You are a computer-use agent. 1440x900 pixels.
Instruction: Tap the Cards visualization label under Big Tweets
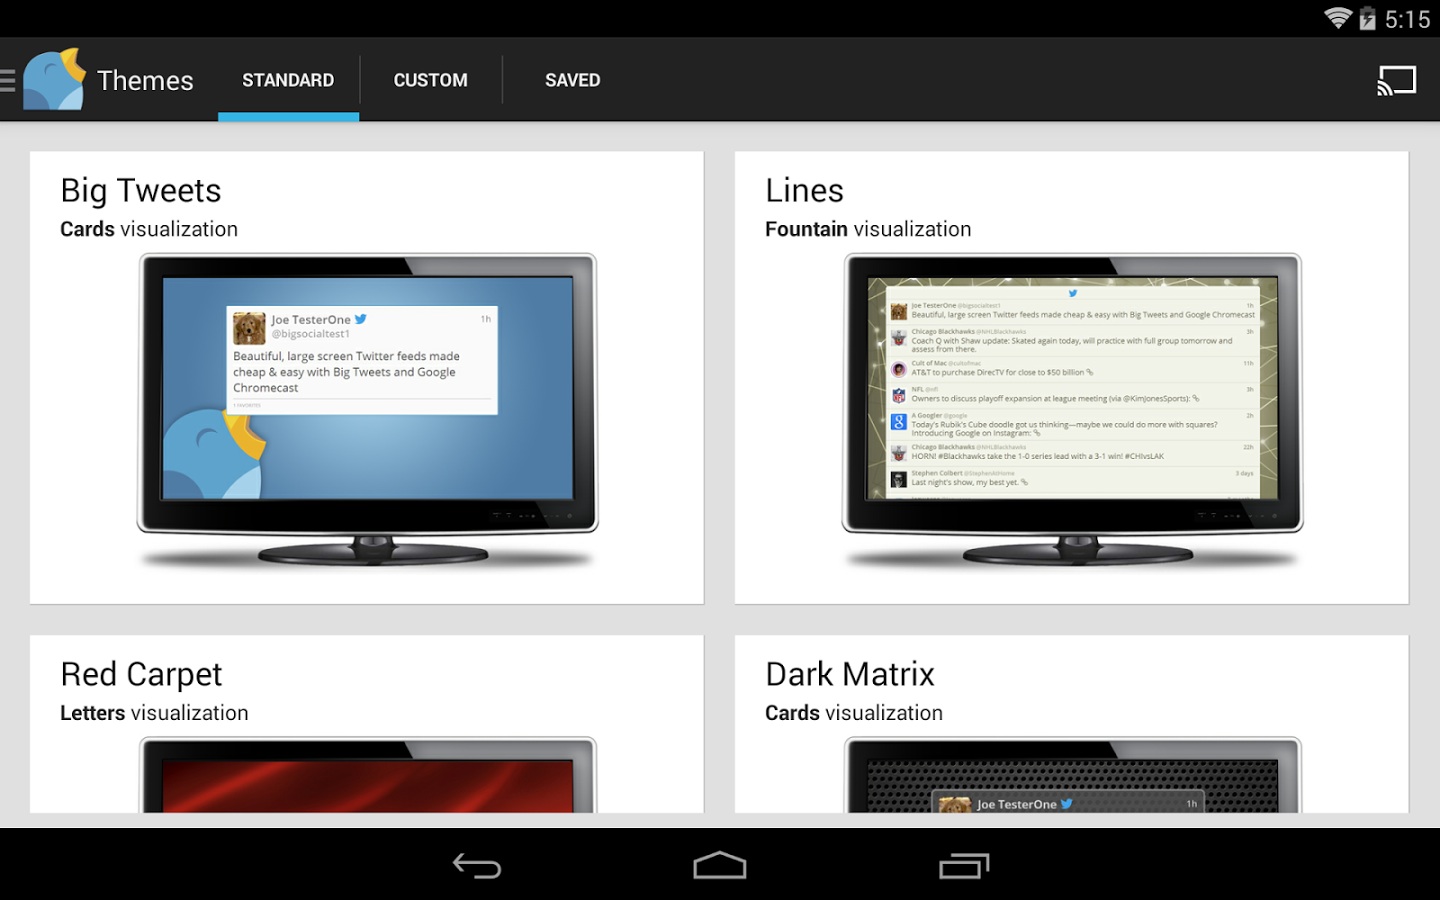click(x=149, y=229)
